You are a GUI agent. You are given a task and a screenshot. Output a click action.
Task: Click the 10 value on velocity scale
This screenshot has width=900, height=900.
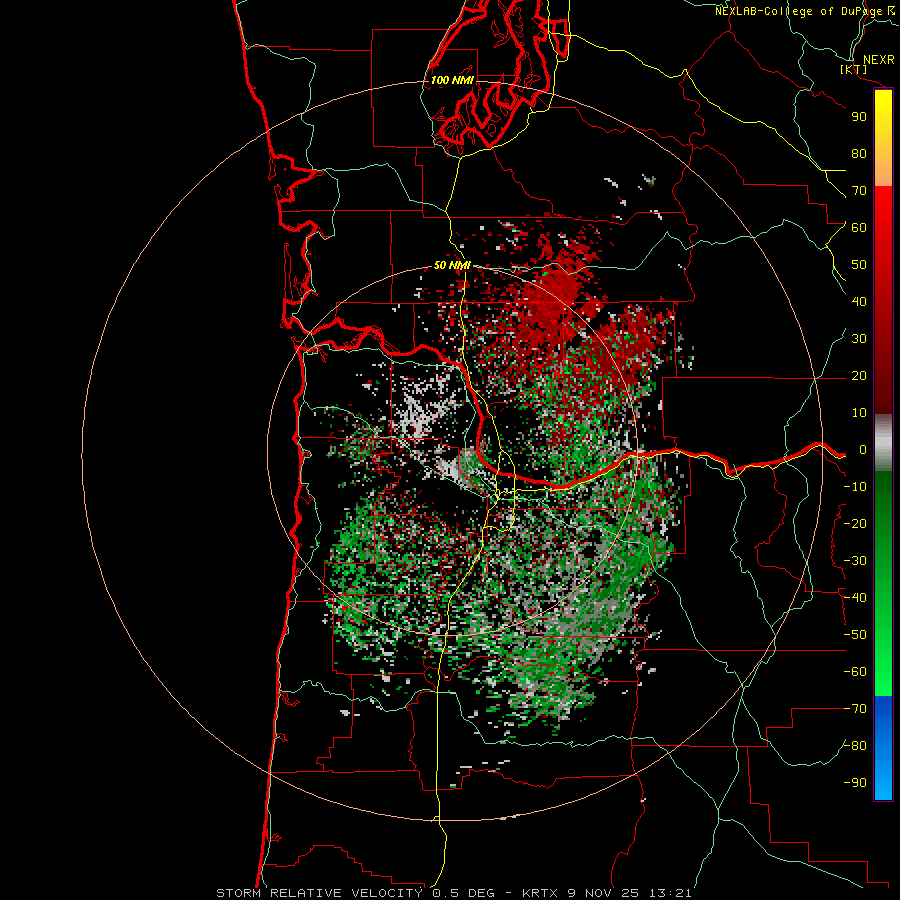click(x=859, y=413)
